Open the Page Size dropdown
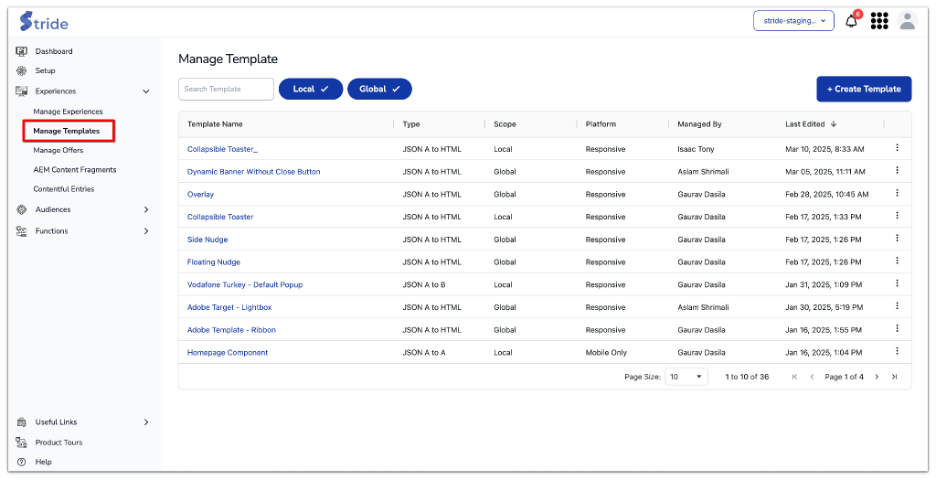Viewport: 936px width, 480px height. (x=686, y=377)
